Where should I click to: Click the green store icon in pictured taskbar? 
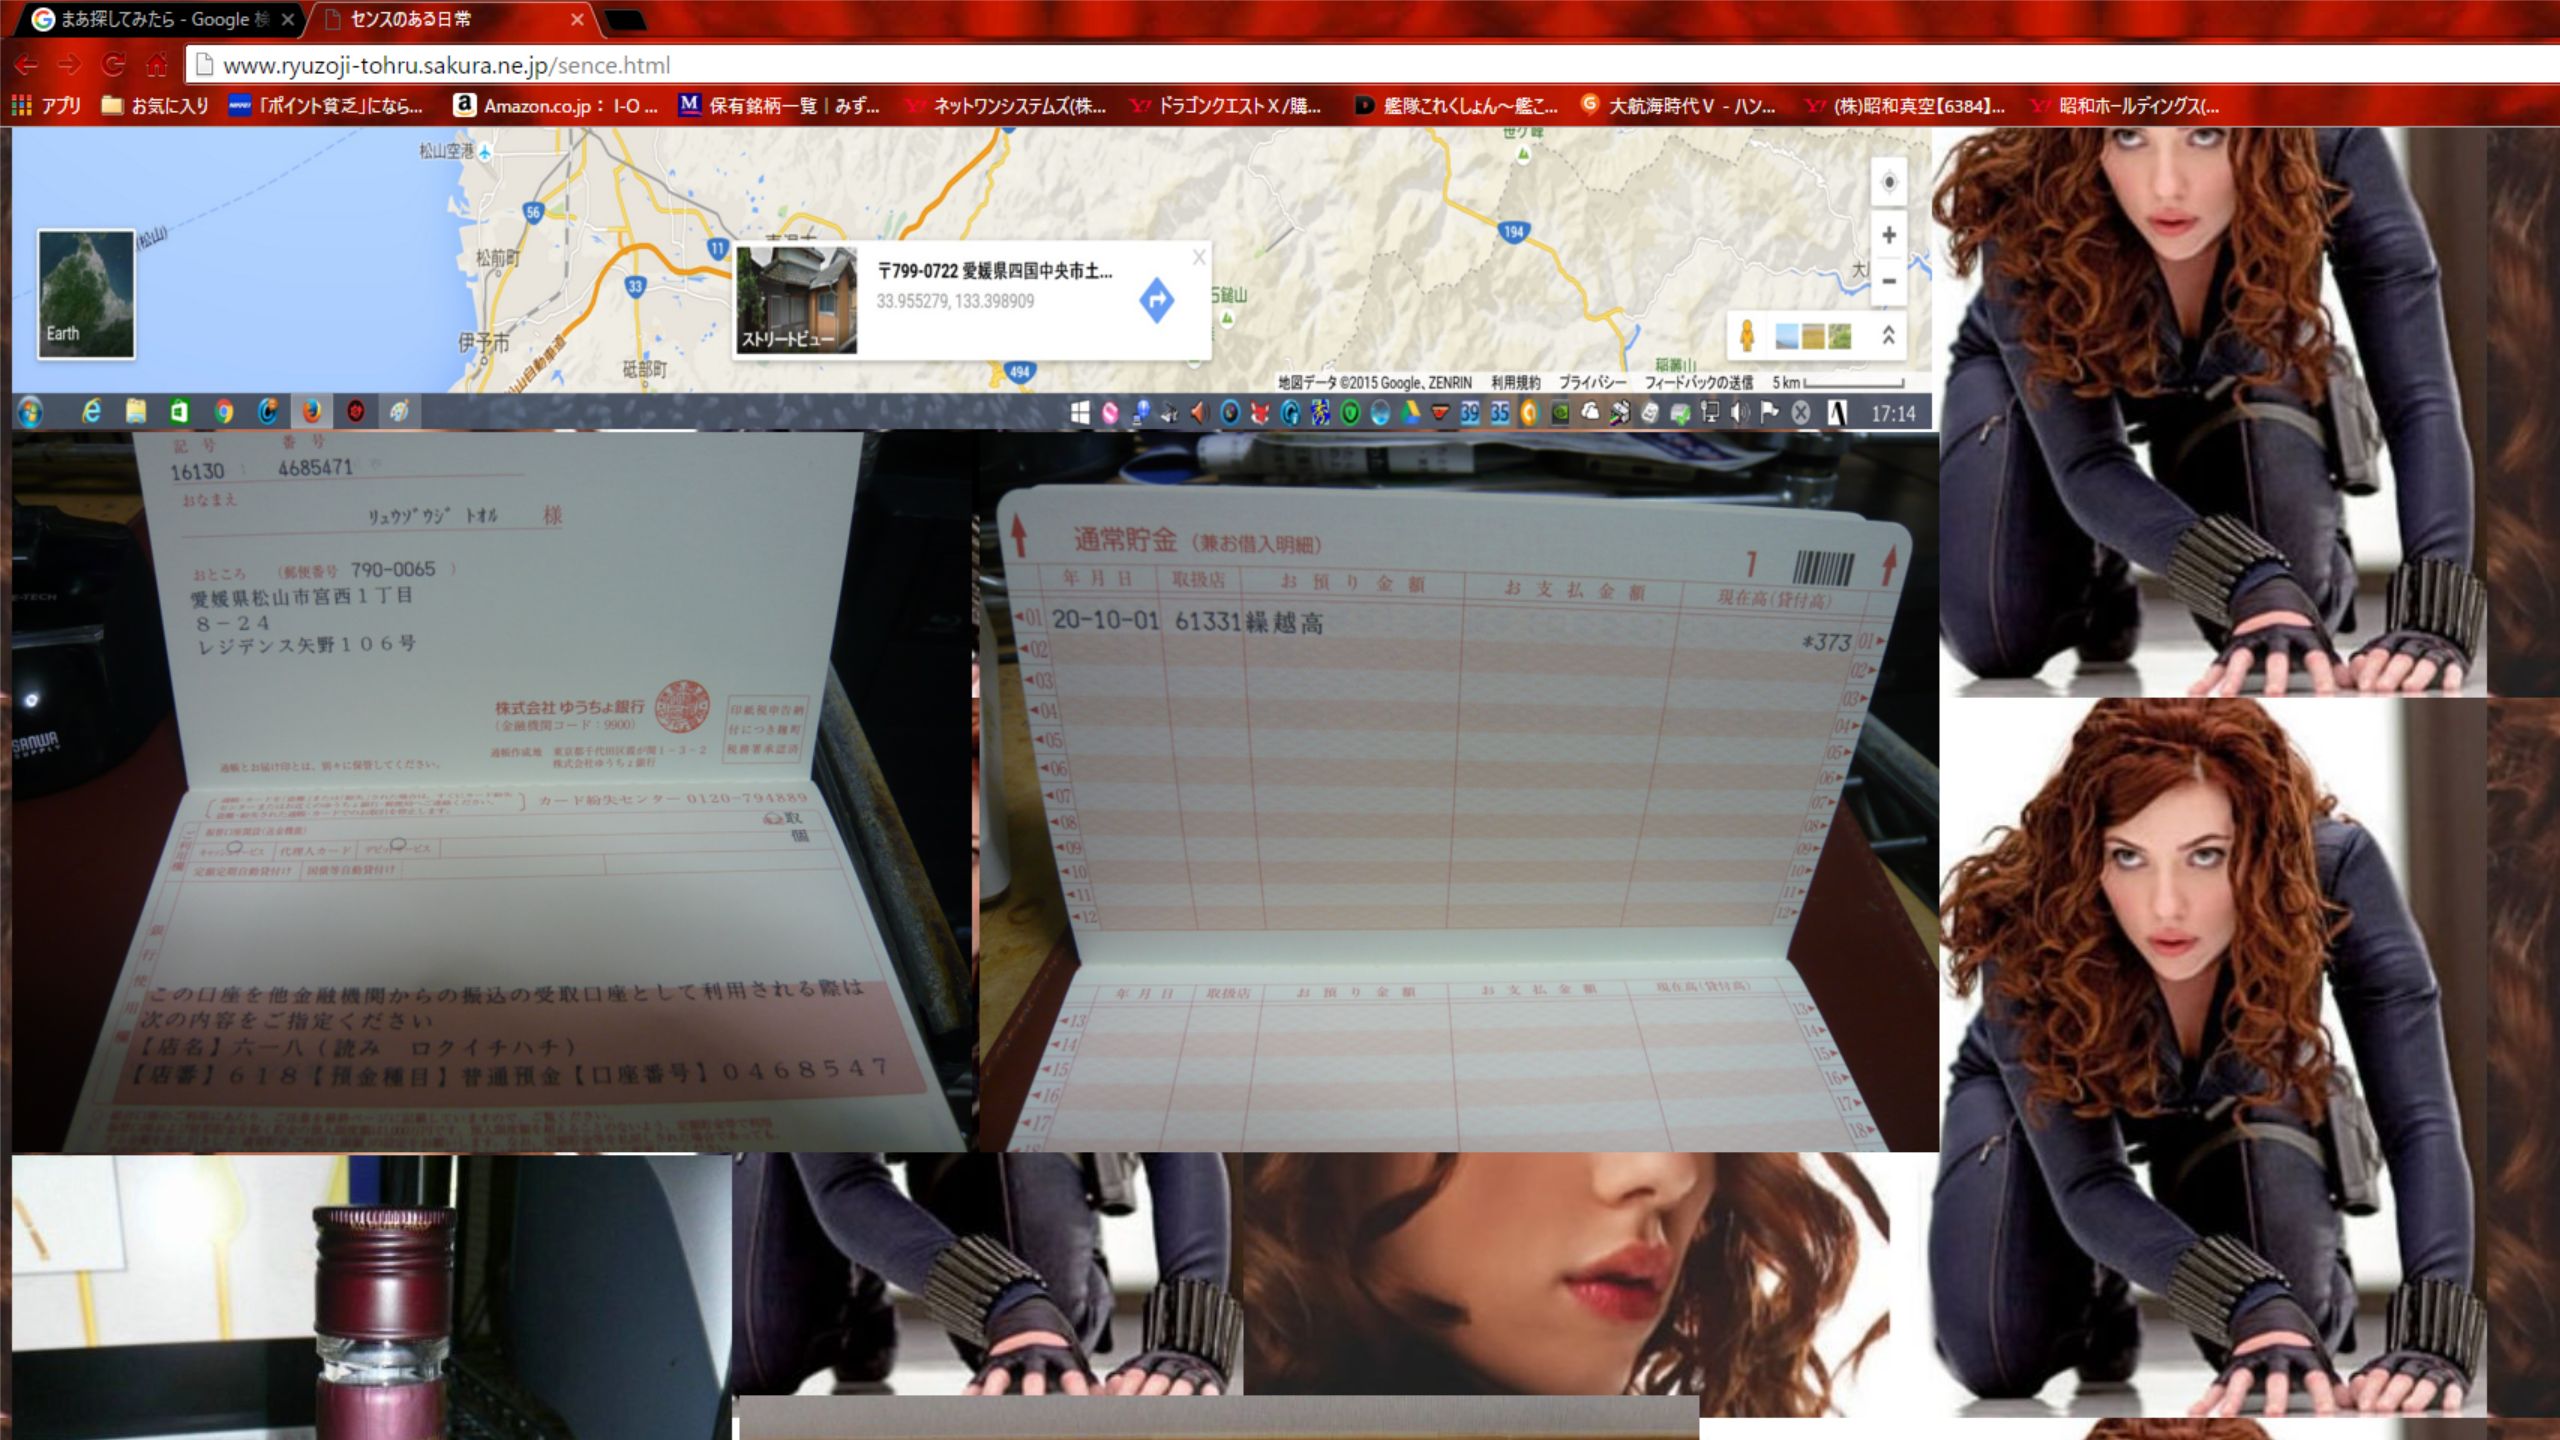tap(179, 411)
